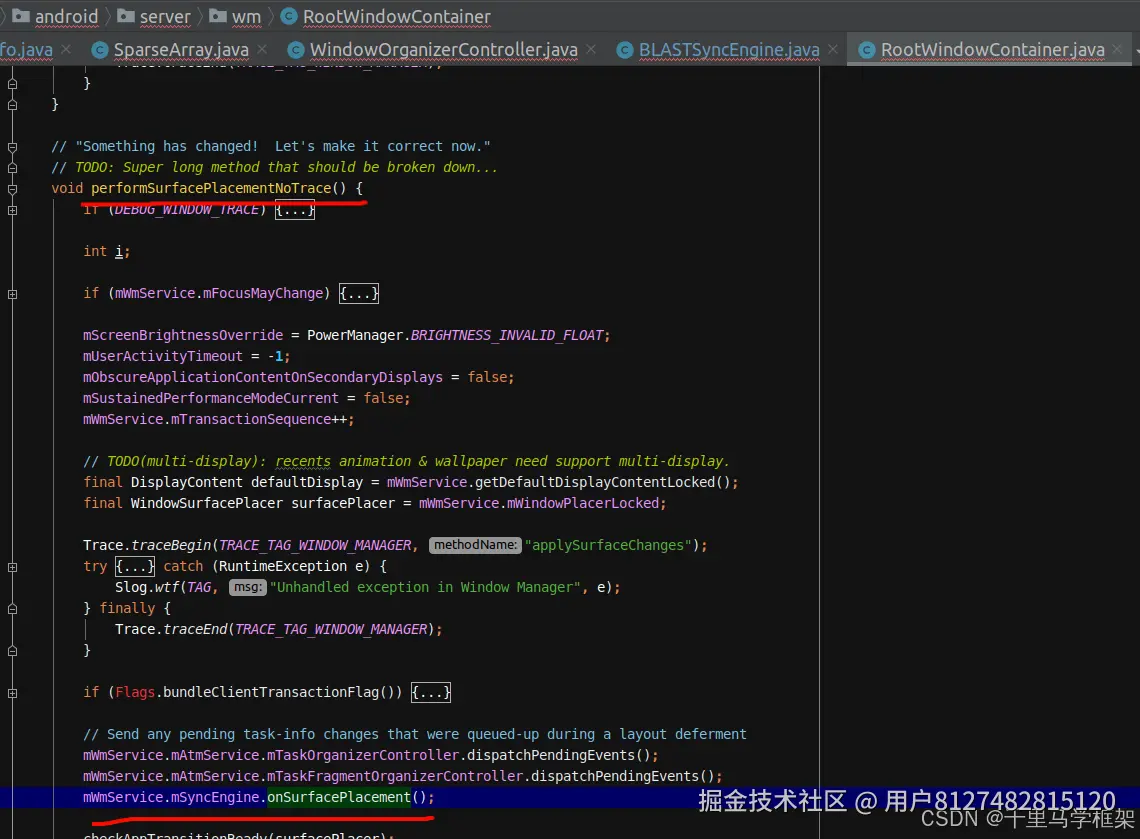Switch to the WindowOrganizerController.java tab

point(443,49)
